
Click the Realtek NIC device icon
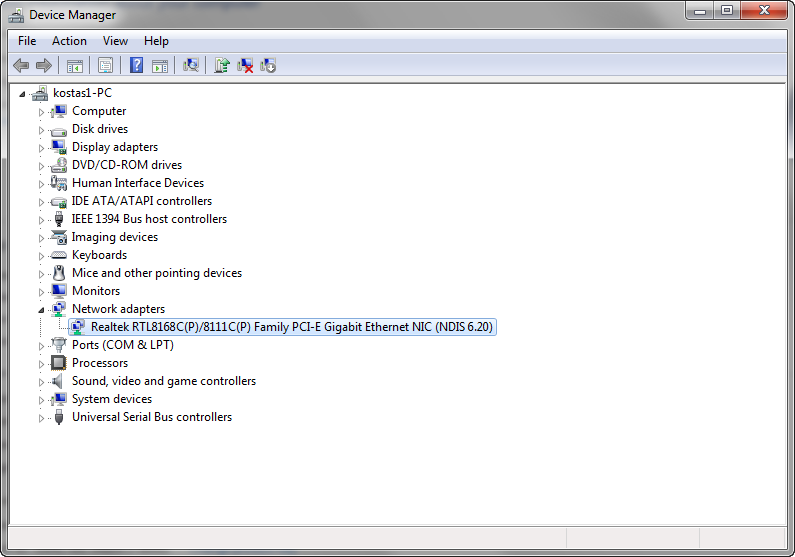point(78,327)
